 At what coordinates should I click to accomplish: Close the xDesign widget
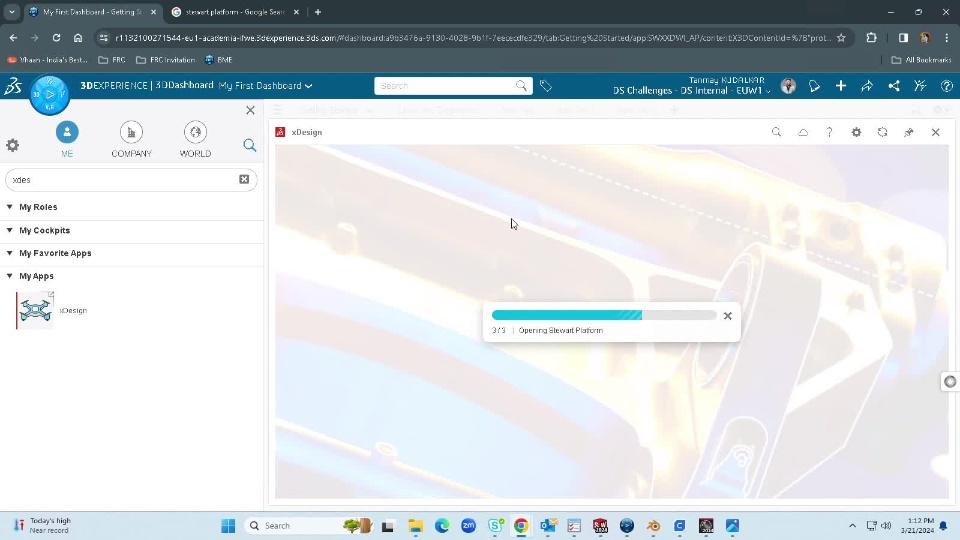(936, 132)
